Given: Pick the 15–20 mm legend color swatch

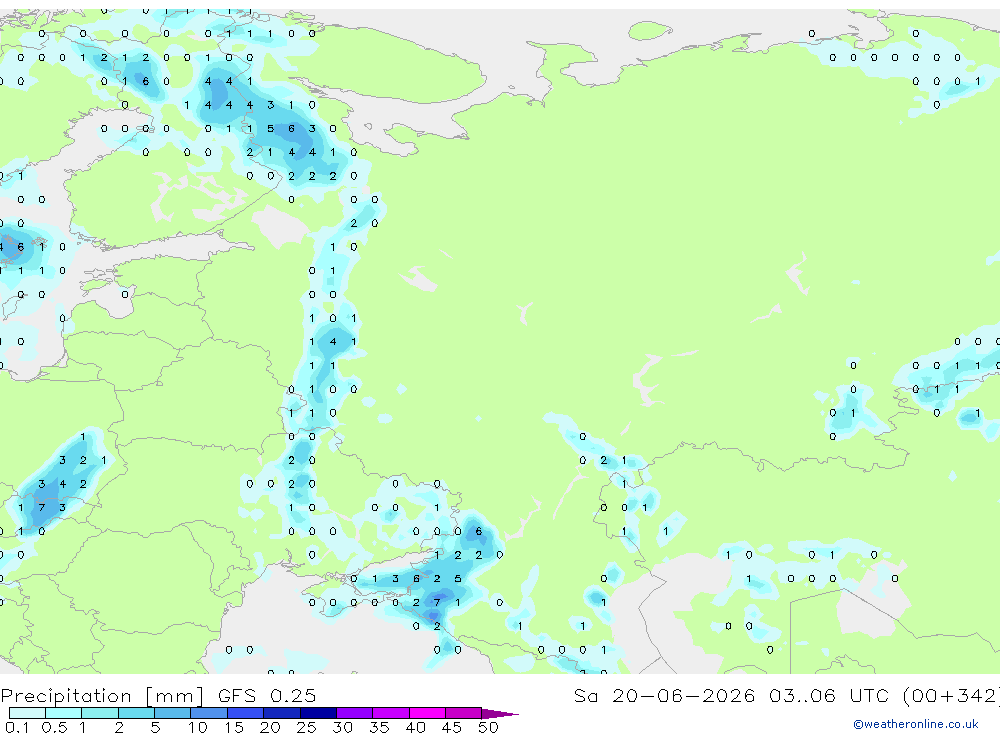Looking at the screenshot, I should click(246, 713).
